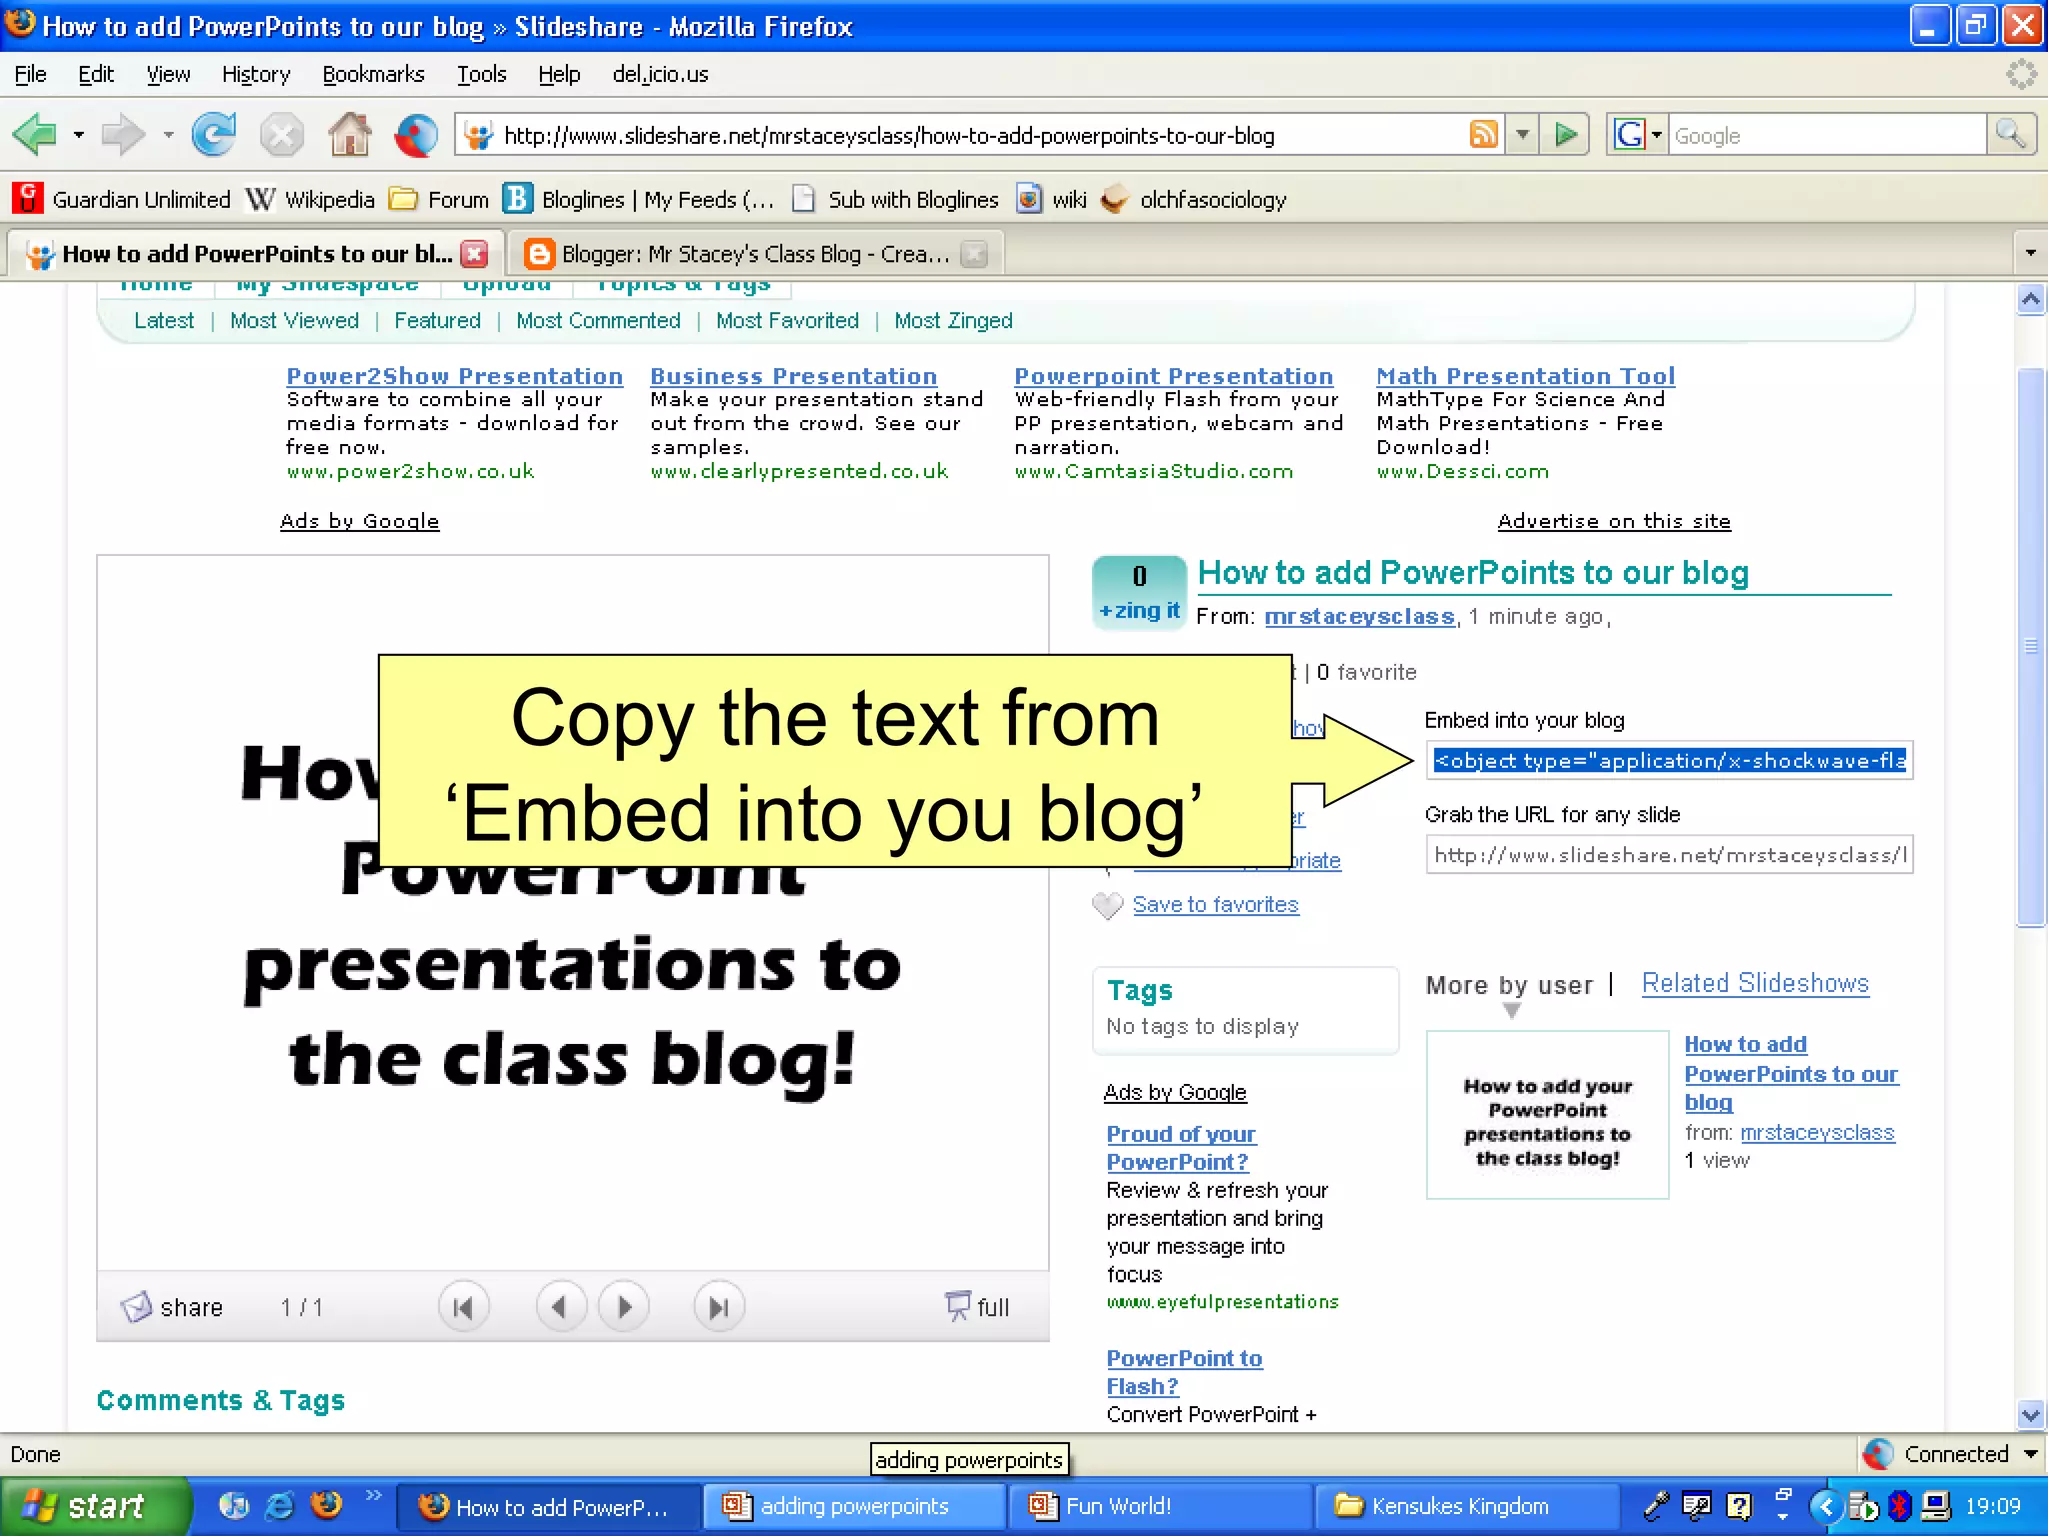Image resolution: width=2048 pixels, height=1536 pixels.
Task: Jump to the first slide
Action: tap(463, 1307)
